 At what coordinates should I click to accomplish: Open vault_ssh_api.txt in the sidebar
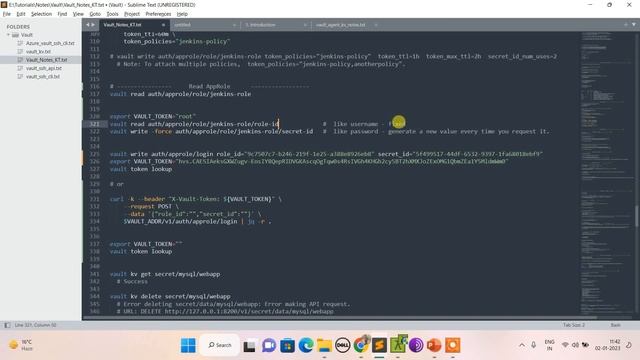click(44, 68)
